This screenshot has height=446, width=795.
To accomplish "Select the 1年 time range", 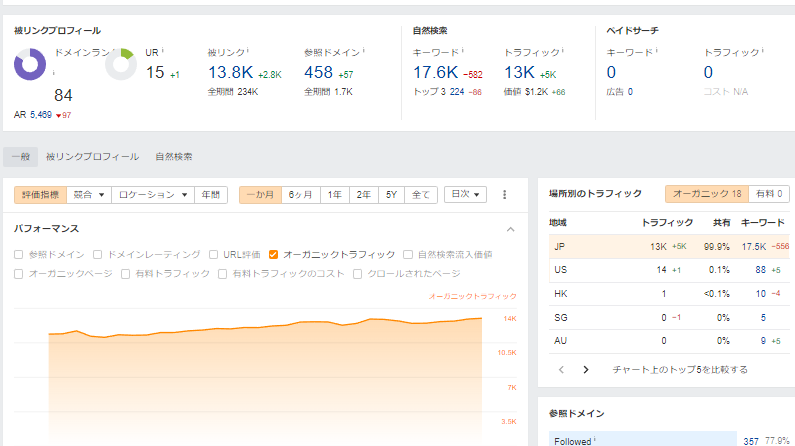I will 335,195.
